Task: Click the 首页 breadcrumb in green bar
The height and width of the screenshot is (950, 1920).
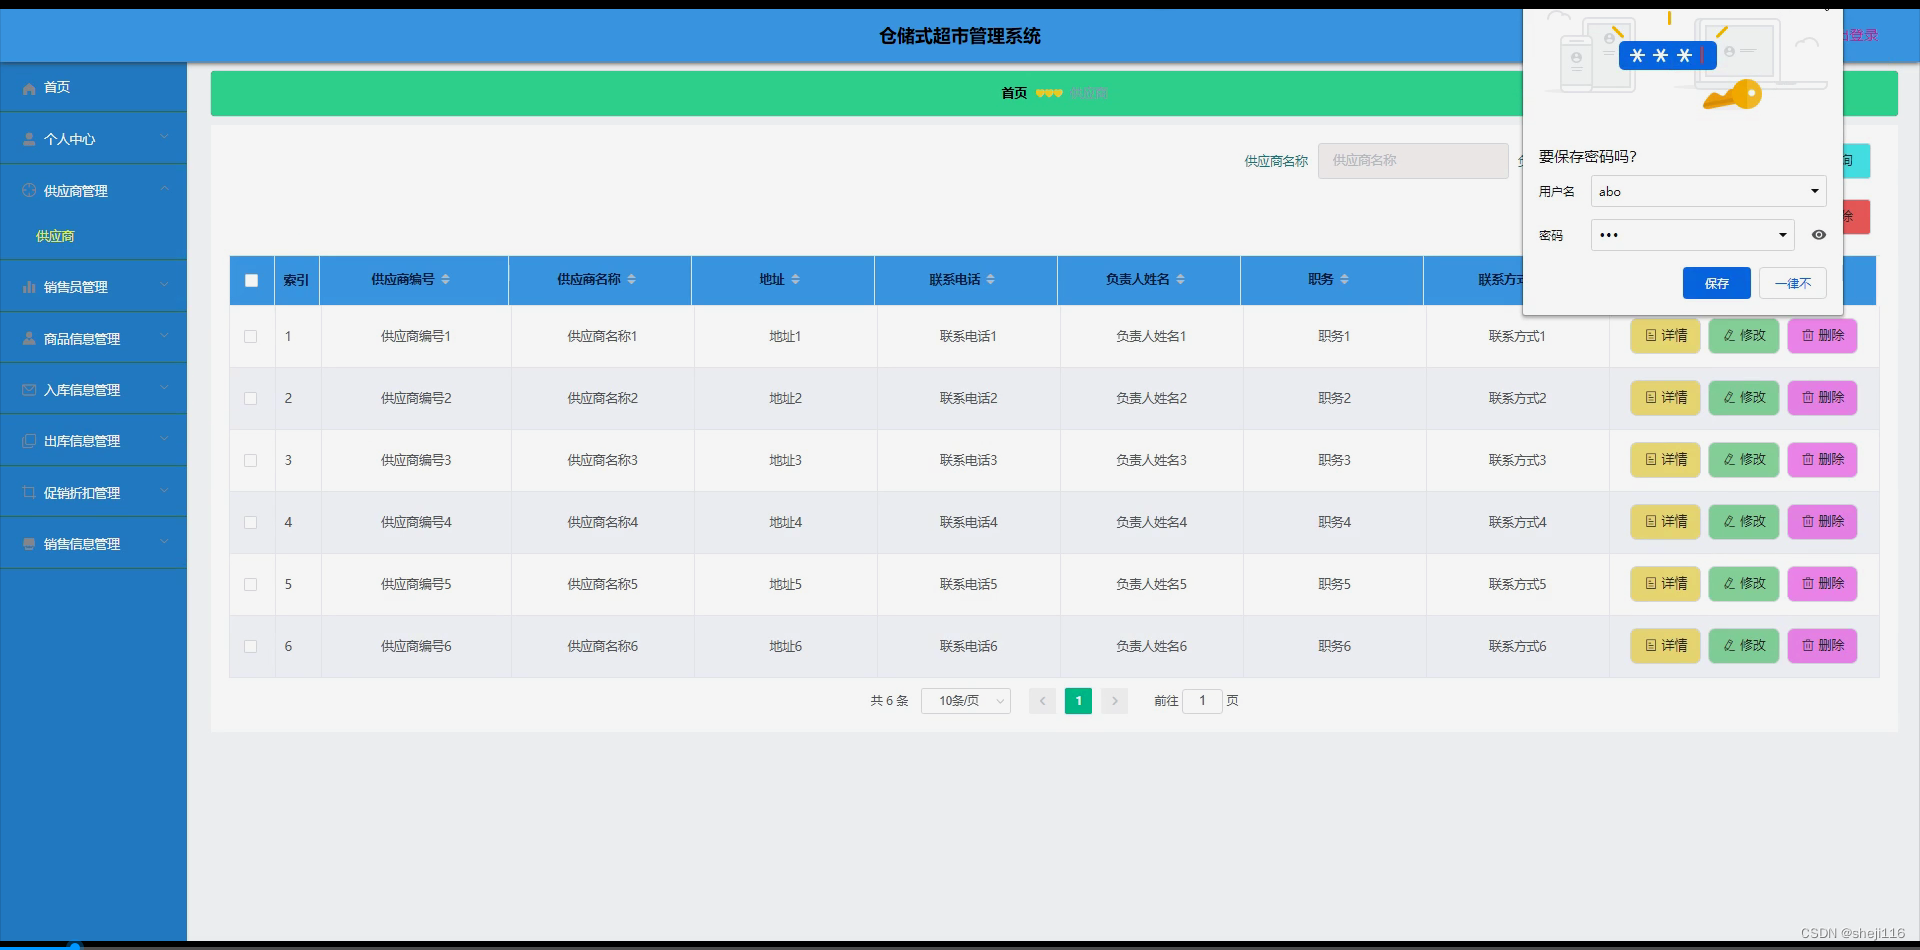Action: pyautogui.click(x=1014, y=93)
